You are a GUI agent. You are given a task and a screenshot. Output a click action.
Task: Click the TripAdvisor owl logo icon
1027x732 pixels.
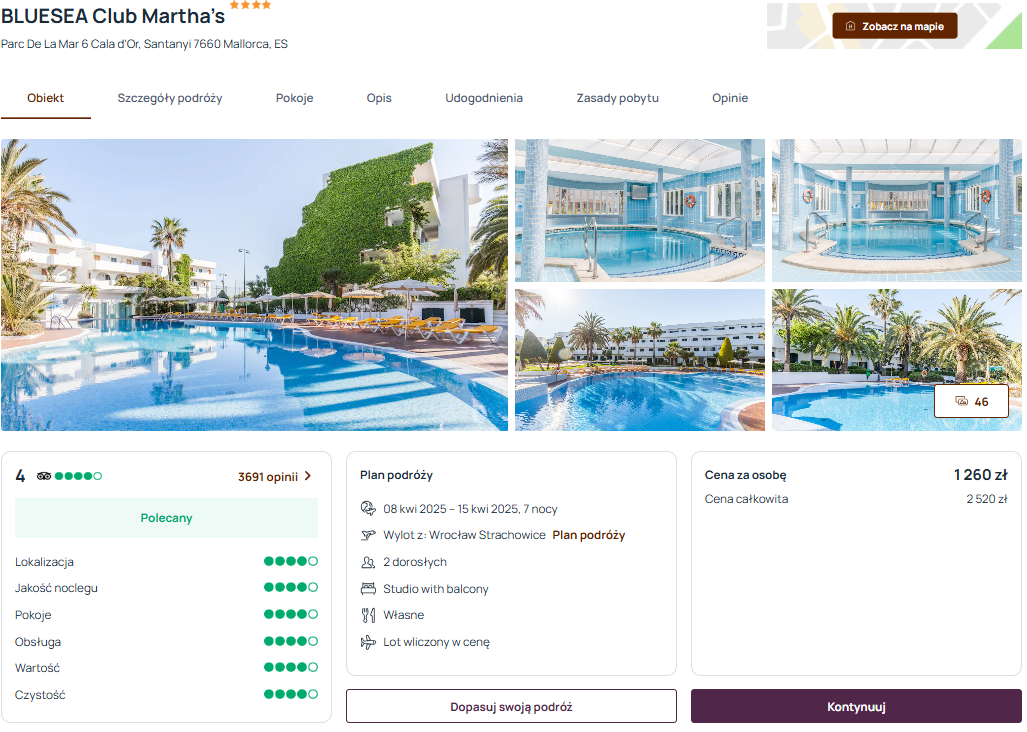coord(44,478)
